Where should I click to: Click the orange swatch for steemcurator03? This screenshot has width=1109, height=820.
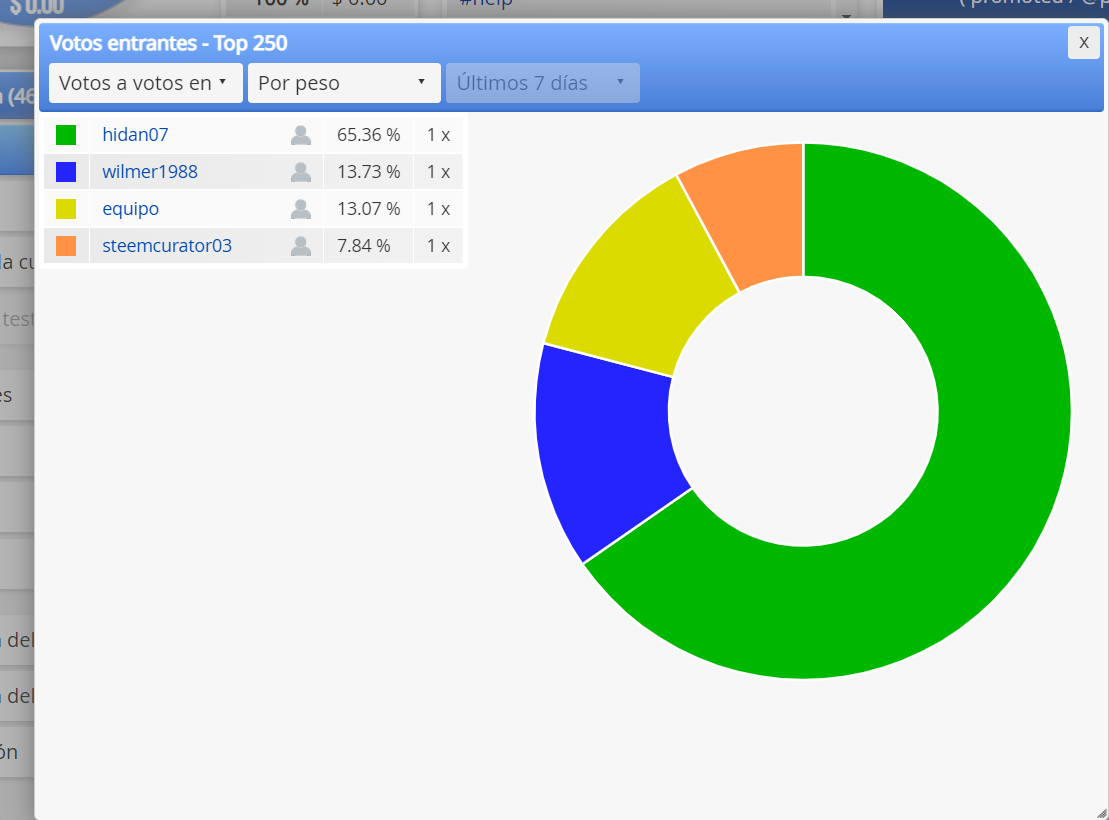(x=66, y=246)
